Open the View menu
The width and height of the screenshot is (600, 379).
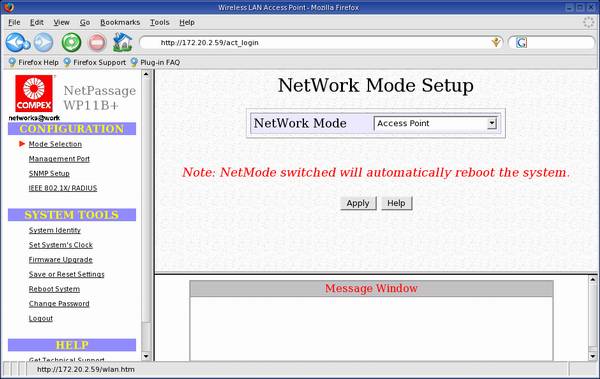(61, 22)
